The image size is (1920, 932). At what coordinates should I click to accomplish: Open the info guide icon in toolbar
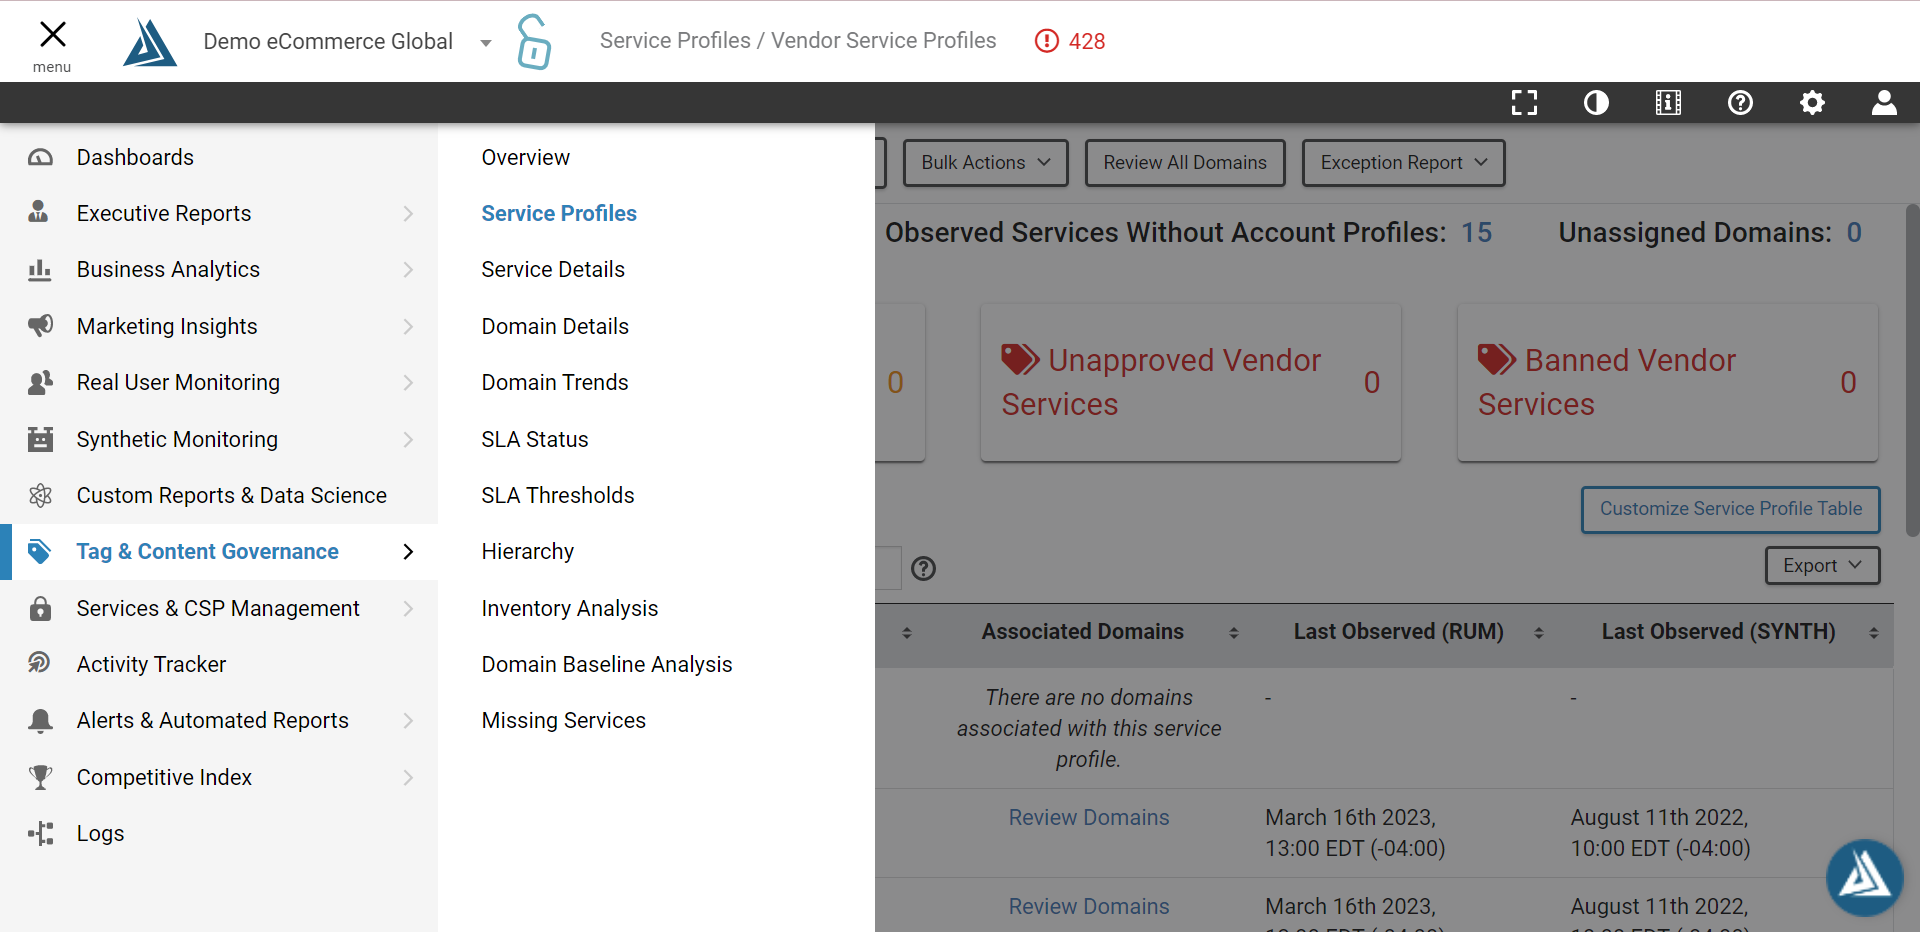[1668, 102]
